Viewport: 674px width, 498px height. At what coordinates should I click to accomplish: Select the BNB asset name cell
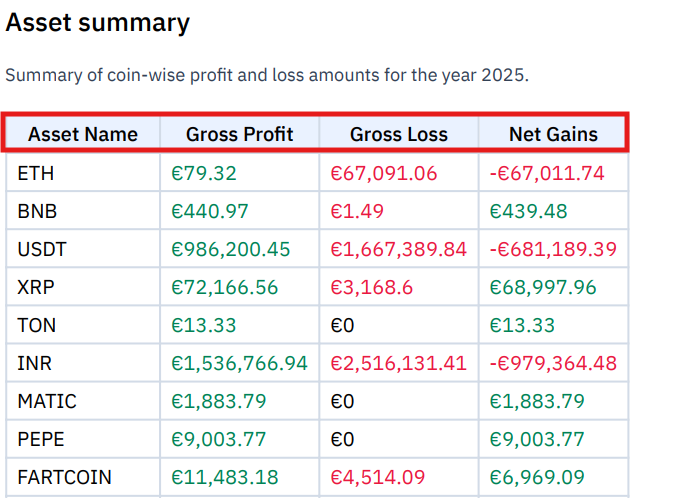click(37, 211)
